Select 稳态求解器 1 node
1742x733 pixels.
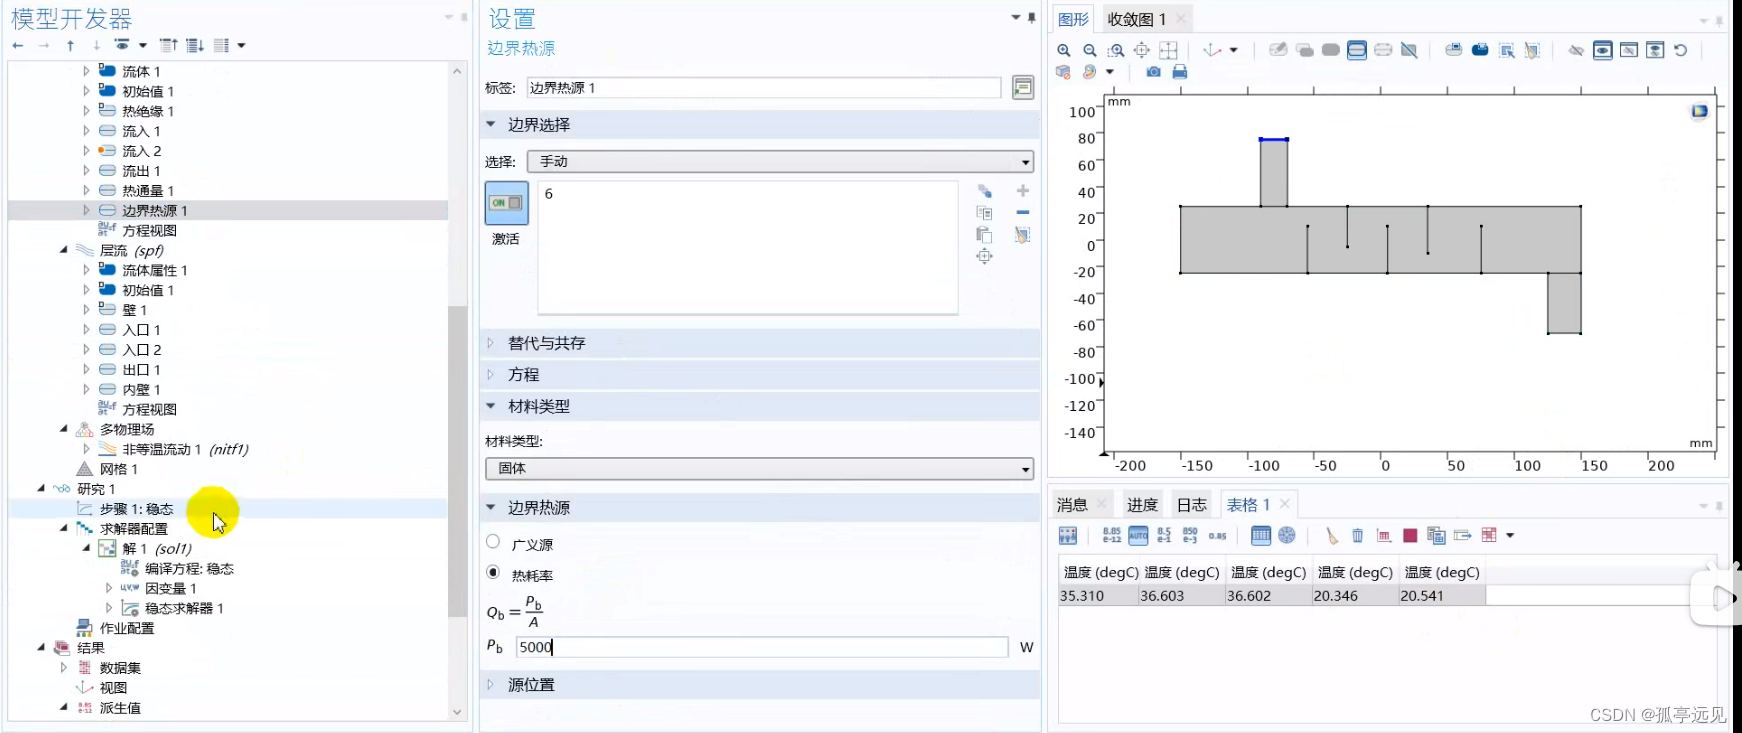[x=184, y=608]
